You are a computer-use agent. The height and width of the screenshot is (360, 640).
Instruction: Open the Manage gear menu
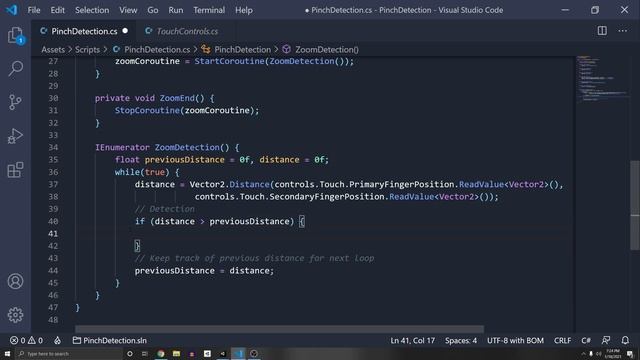pos(16,315)
